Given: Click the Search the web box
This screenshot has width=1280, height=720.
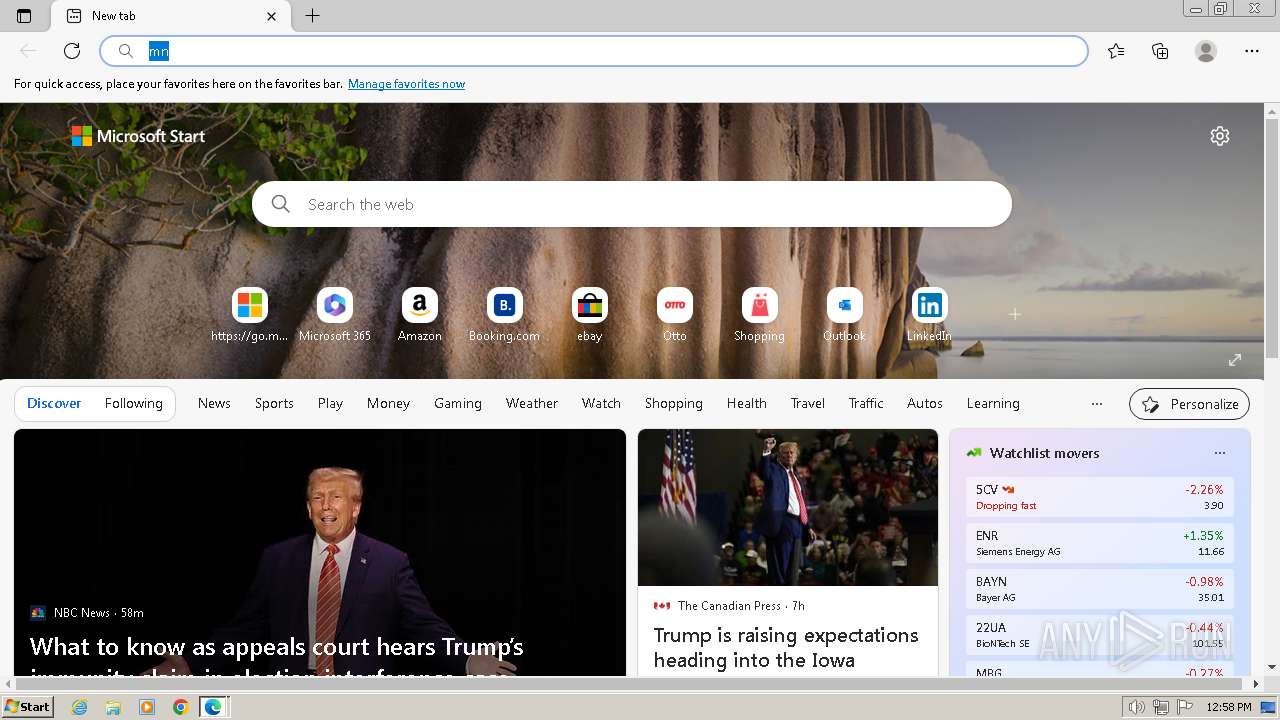Looking at the screenshot, I should pyautogui.click(x=632, y=204).
